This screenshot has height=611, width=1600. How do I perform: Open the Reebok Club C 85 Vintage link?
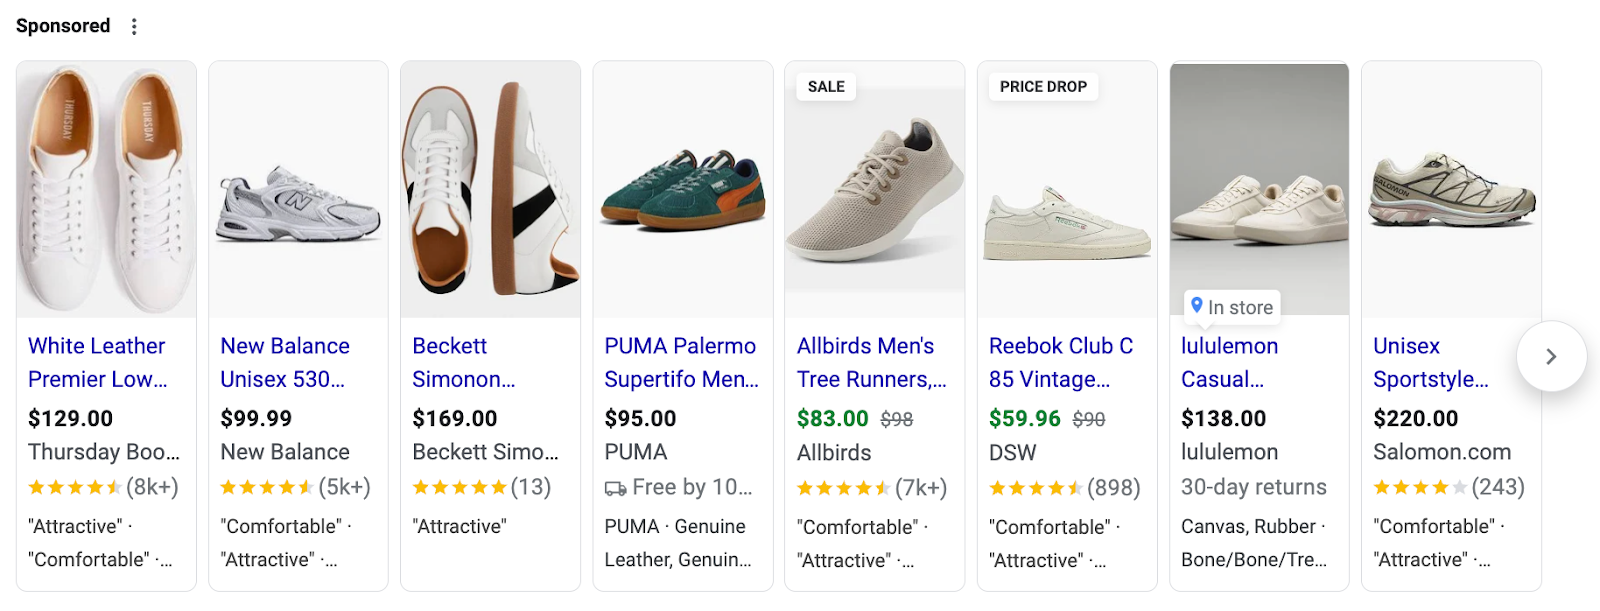1060,362
